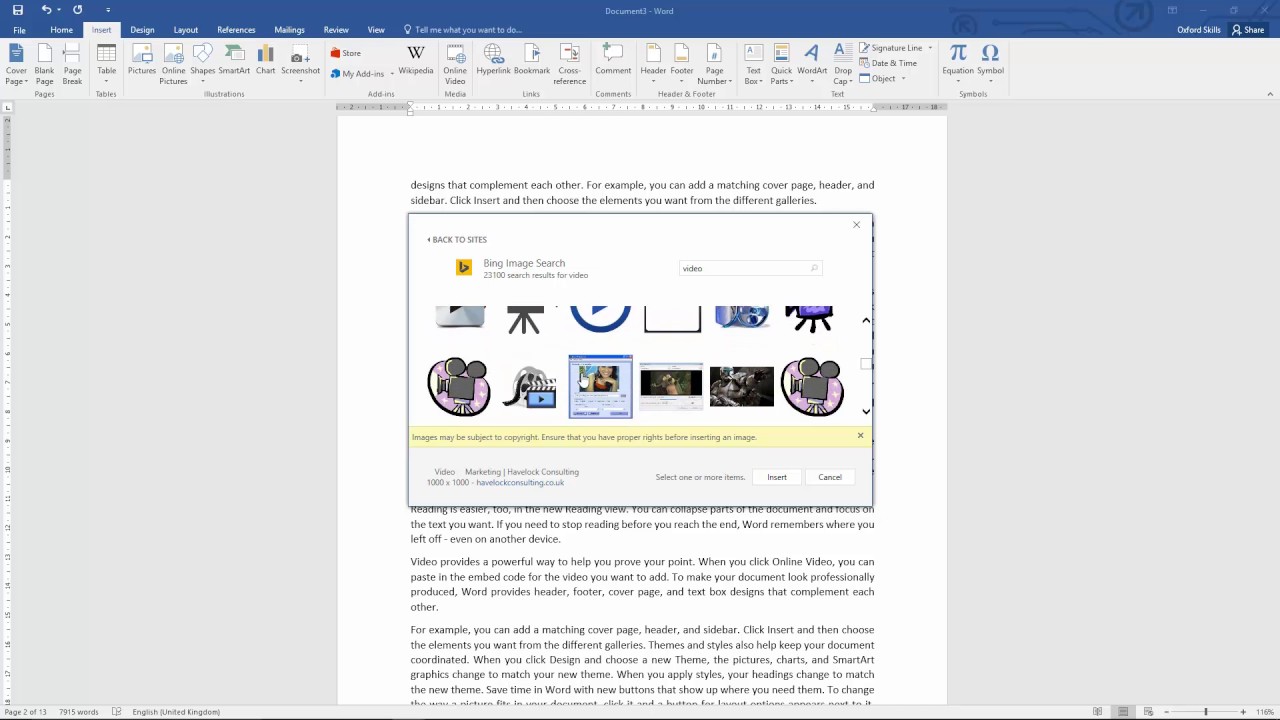This screenshot has width=1280, height=720.
Task: Open the Header dropdown menu
Action: (653, 65)
